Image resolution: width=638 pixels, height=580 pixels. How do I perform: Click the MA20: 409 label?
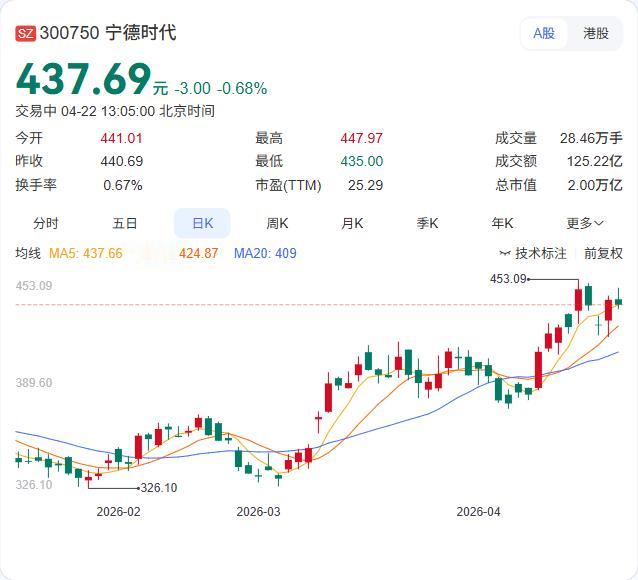[265, 254]
